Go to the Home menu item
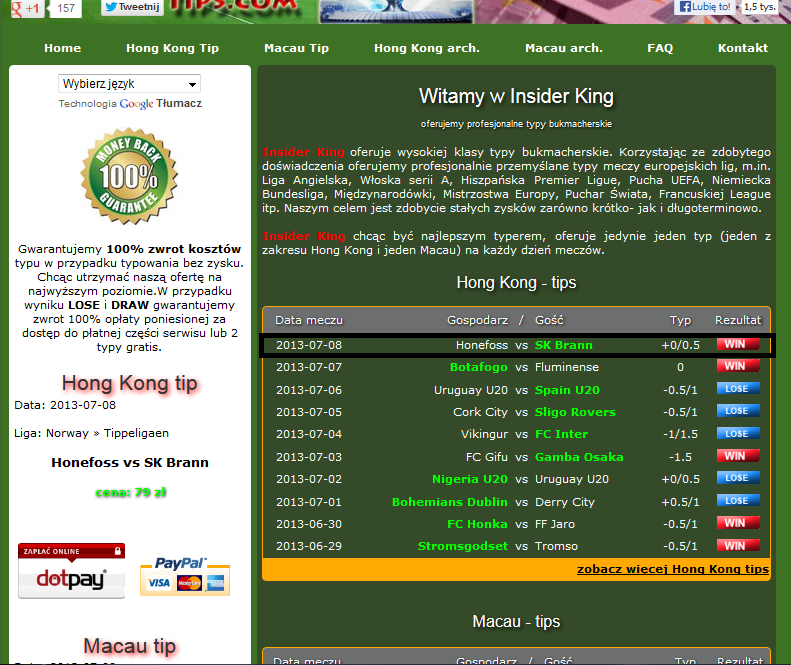The width and height of the screenshot is (791, 665). [63, 48]
